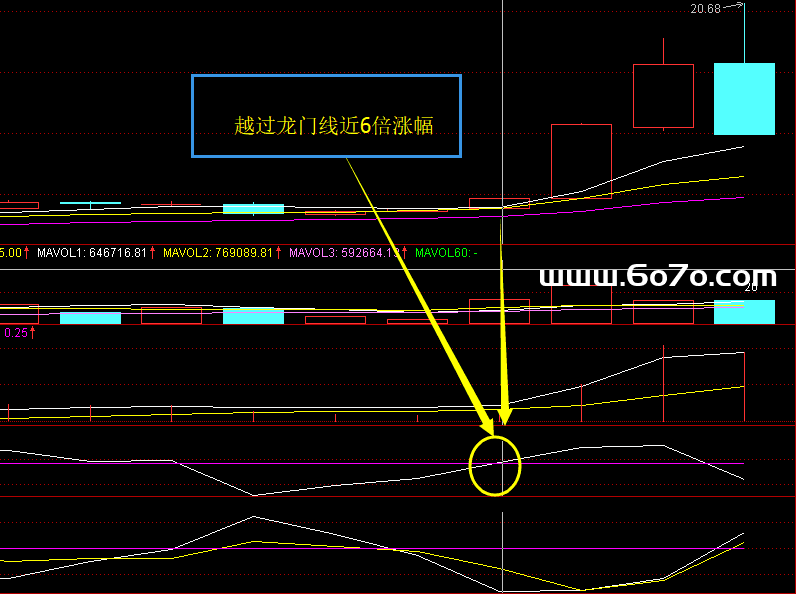796x594 pixels.
Task: Select the MAVOL2 indicator label
Action: (187, 253)
